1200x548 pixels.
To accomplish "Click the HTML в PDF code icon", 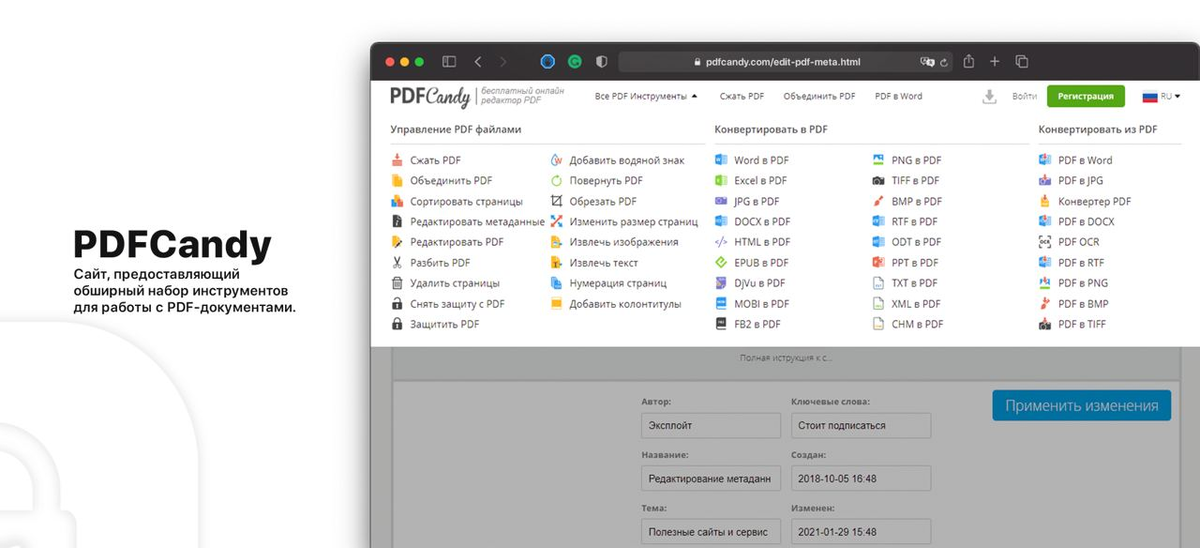I will click(x=722, y=242).
